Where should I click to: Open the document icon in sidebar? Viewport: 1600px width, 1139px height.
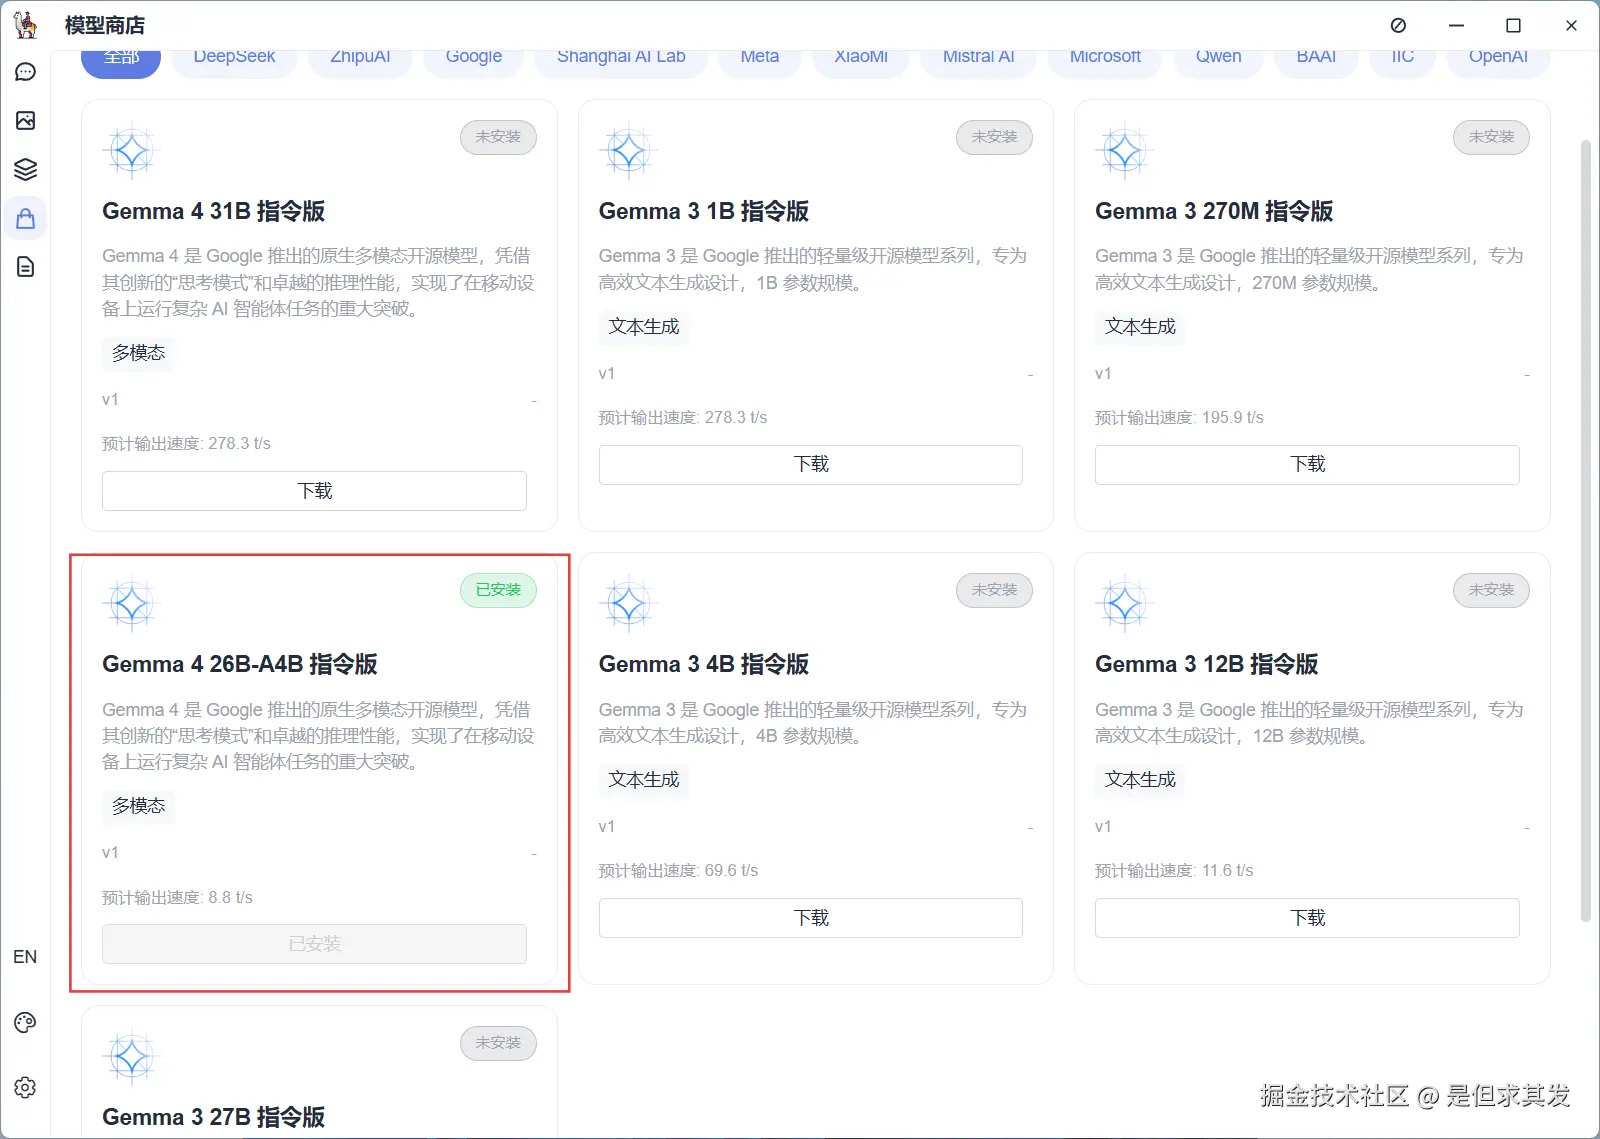pos(25,267)
